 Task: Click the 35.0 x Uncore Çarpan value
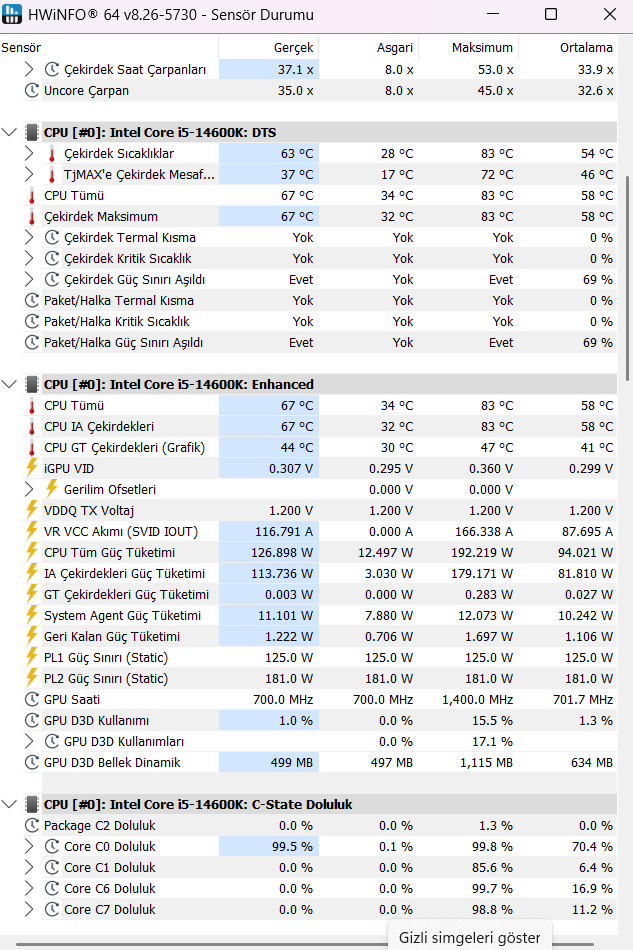(x=296, y=91)
